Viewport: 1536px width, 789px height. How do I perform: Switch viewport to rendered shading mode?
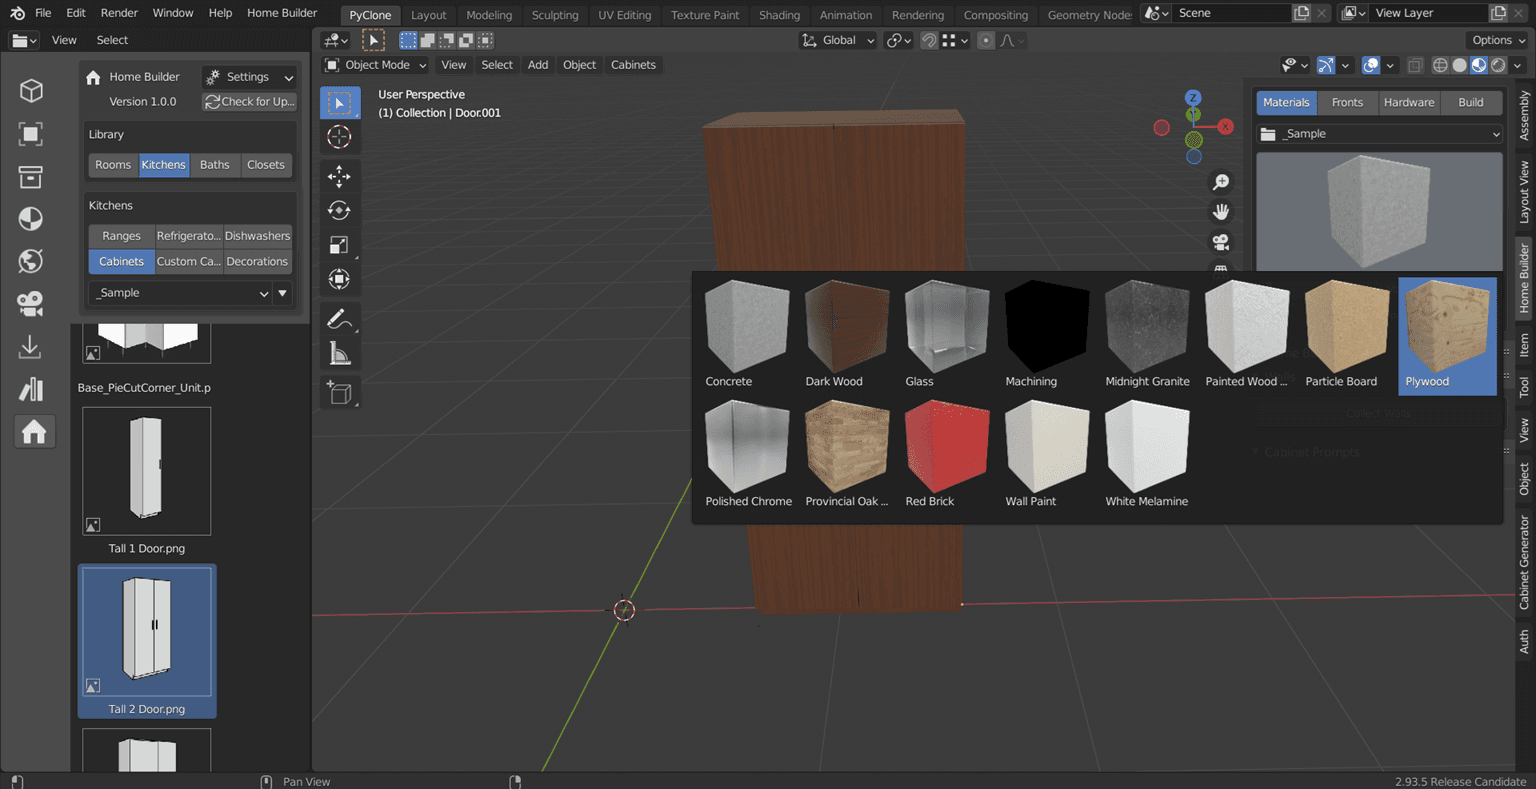coord(1497,65)
